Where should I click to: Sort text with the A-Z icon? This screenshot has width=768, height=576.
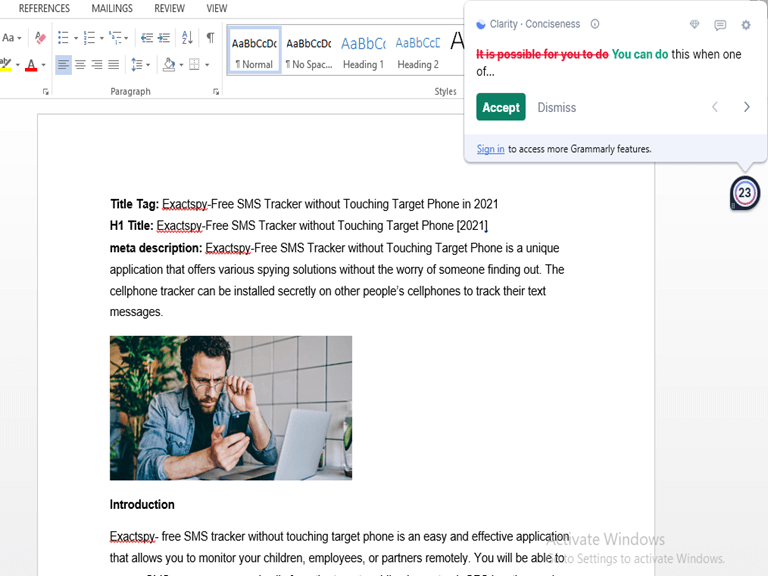pos(187,38)
